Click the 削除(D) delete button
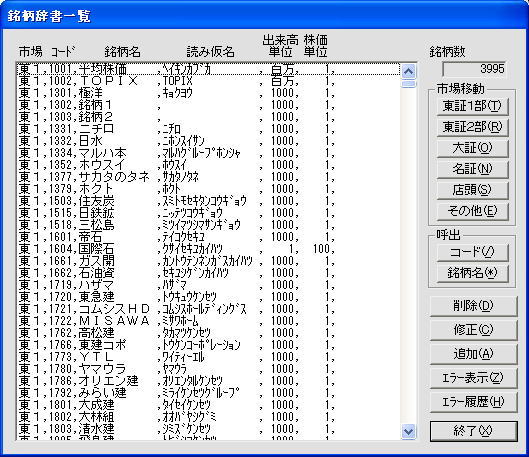 pos(473,306)
